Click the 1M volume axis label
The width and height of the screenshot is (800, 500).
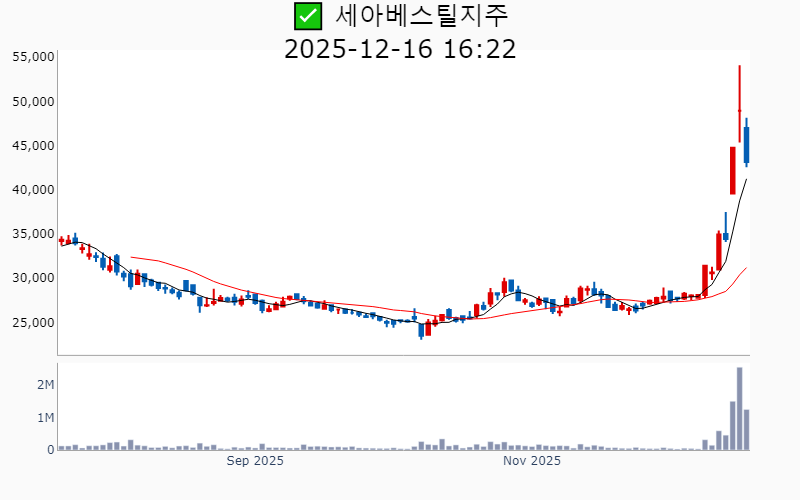click(45, 417)
